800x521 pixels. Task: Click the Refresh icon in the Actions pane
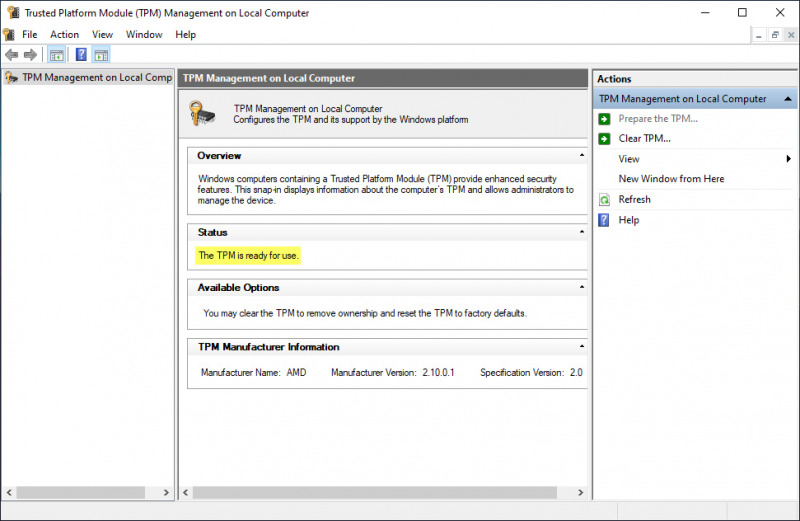pos(604,199)
